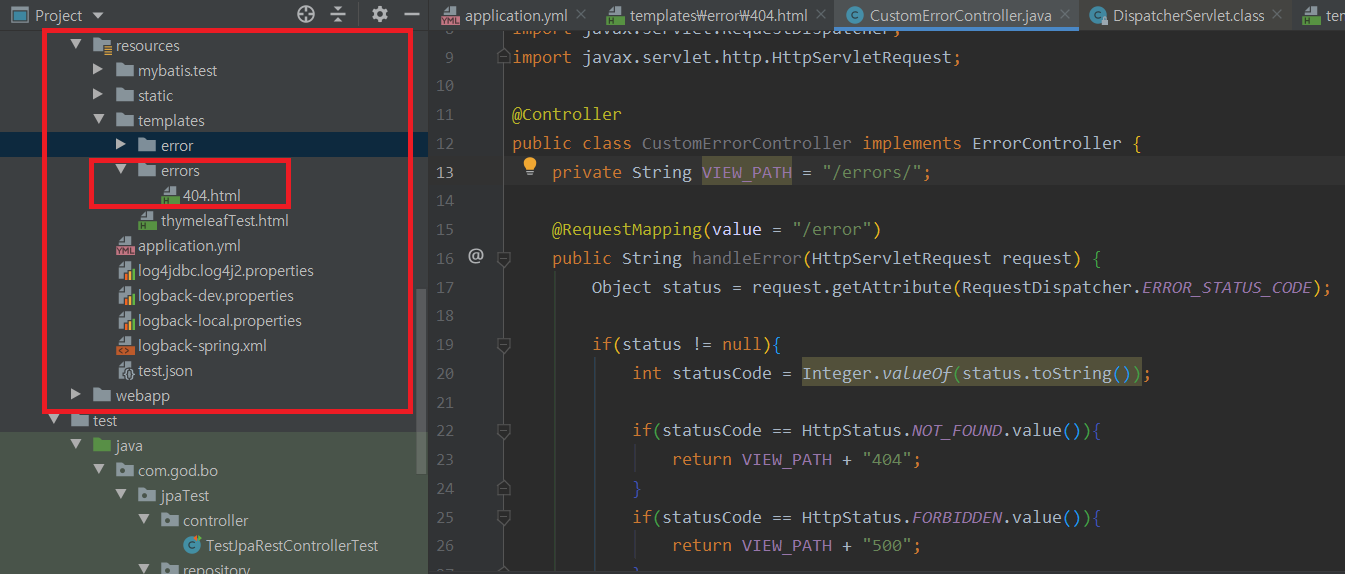Screen dimensions: 1345x574
Task: Open Project panel settings gear
Action: click(379, 15)
